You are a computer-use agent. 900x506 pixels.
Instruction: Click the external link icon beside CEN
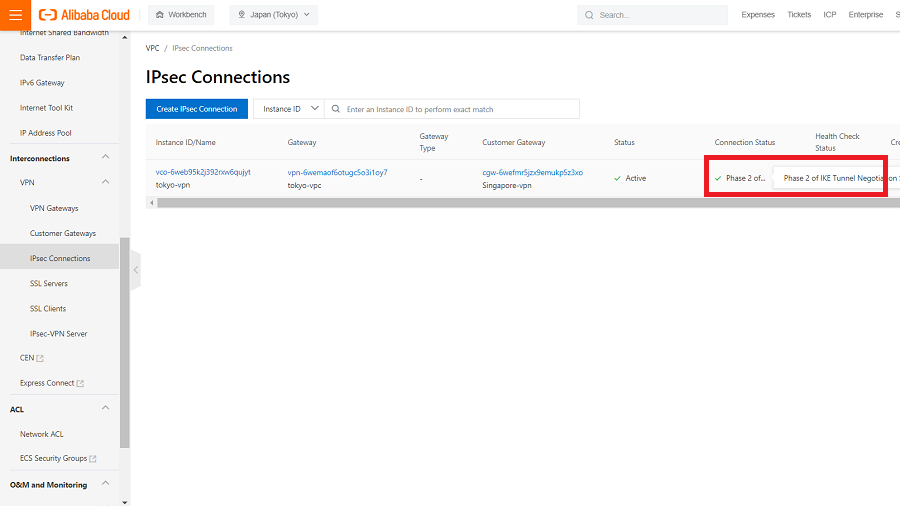(x=41, y=358)
